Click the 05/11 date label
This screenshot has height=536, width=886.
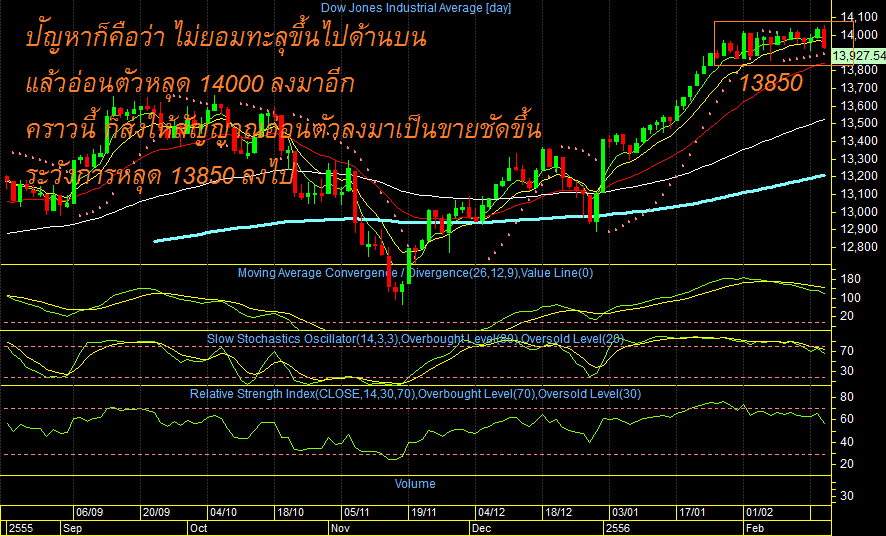(x=357, y=512)
